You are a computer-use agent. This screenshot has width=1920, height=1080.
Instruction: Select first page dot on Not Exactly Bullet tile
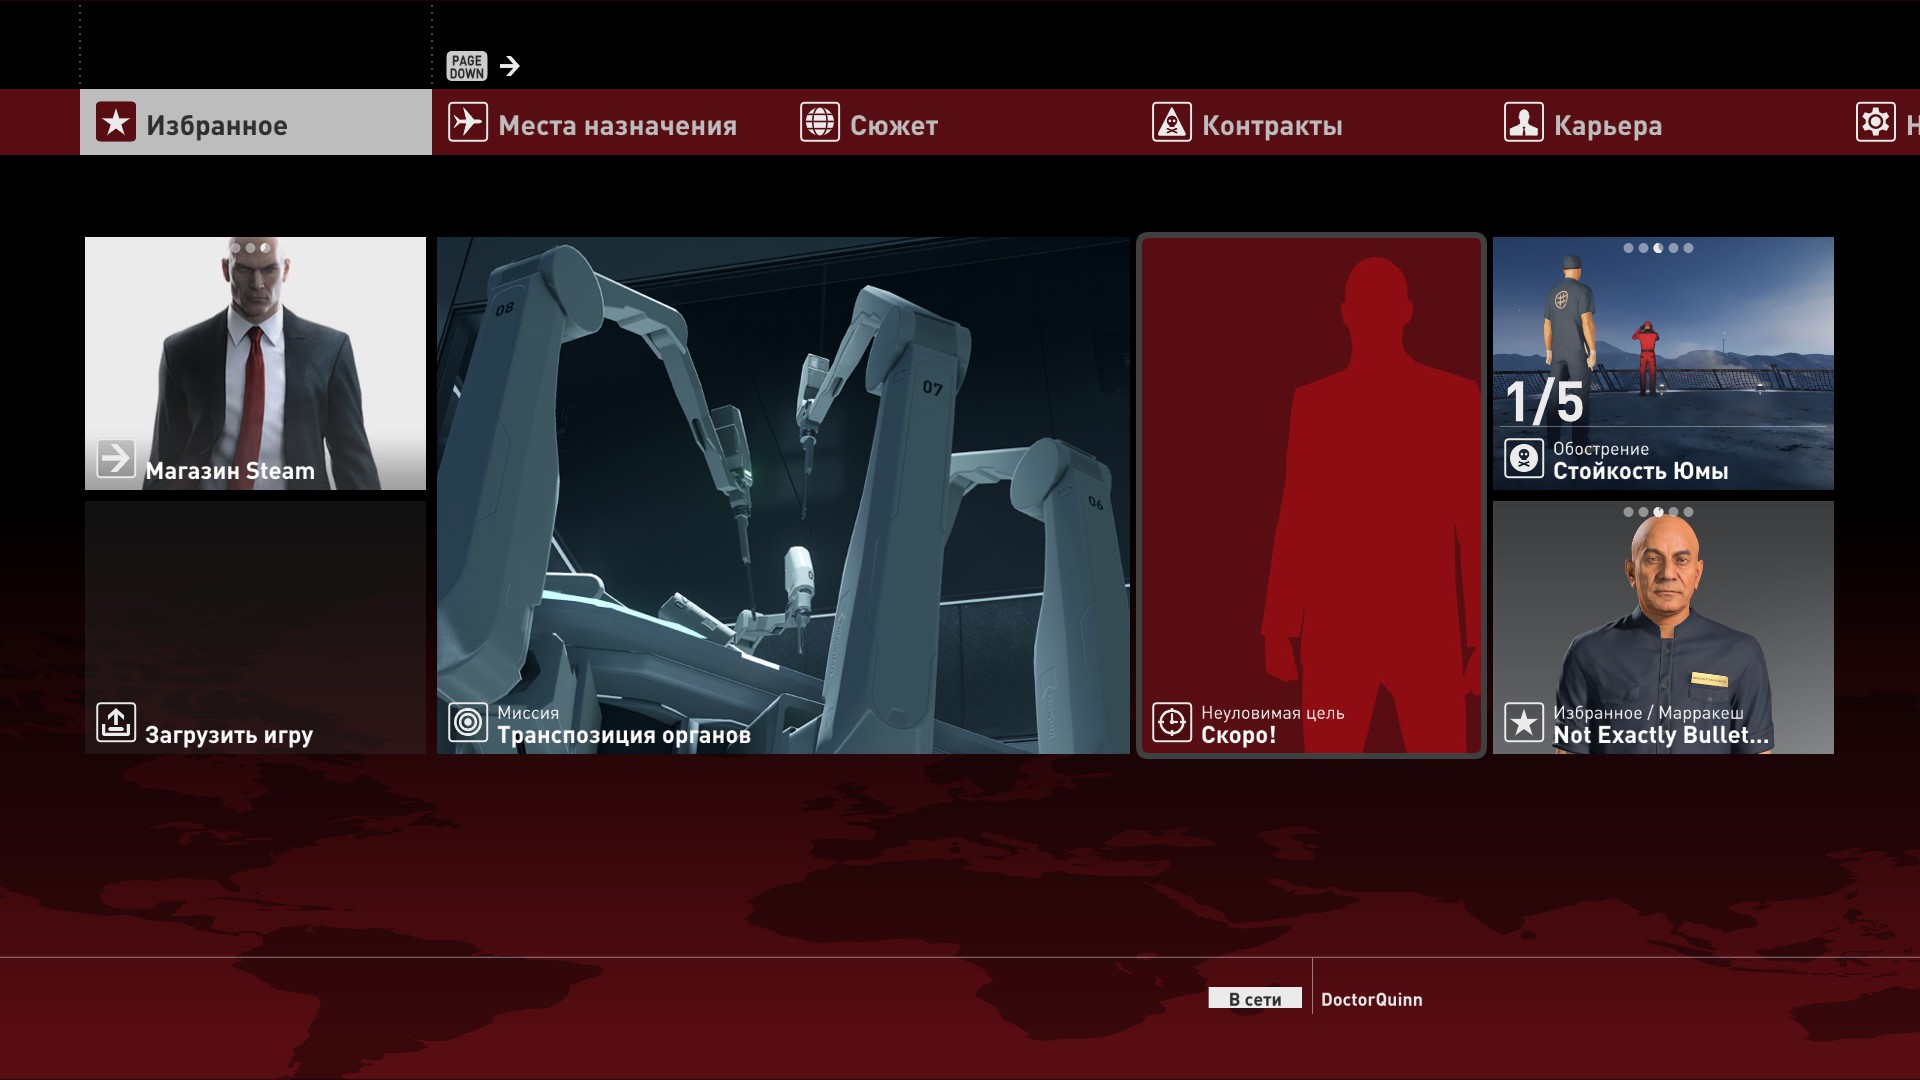click(x=1628, y=512)
